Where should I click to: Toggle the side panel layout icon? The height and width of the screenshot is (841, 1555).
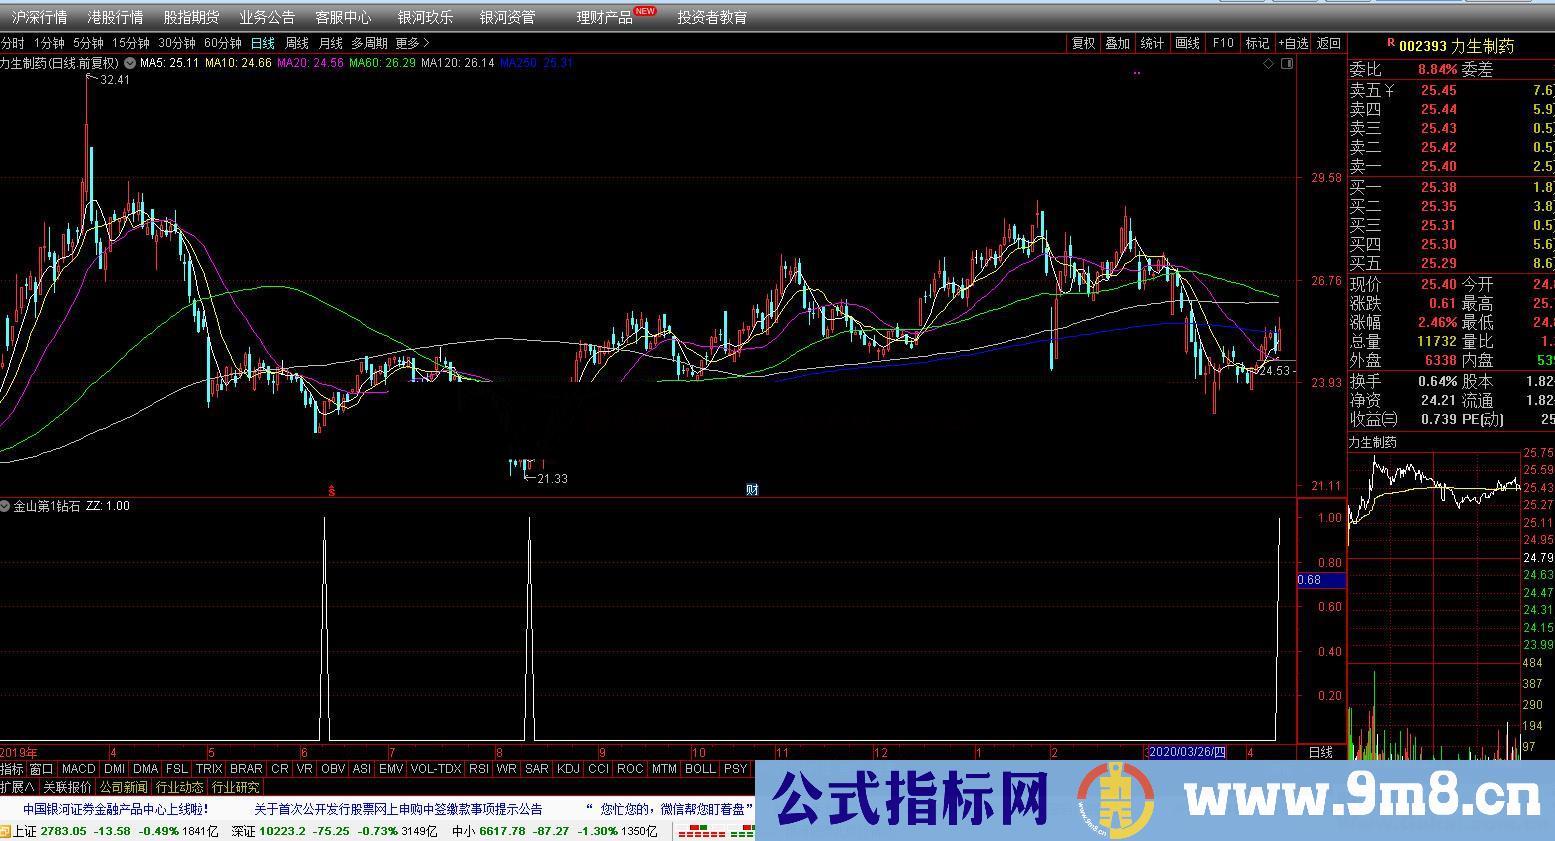coord(1287,63)
